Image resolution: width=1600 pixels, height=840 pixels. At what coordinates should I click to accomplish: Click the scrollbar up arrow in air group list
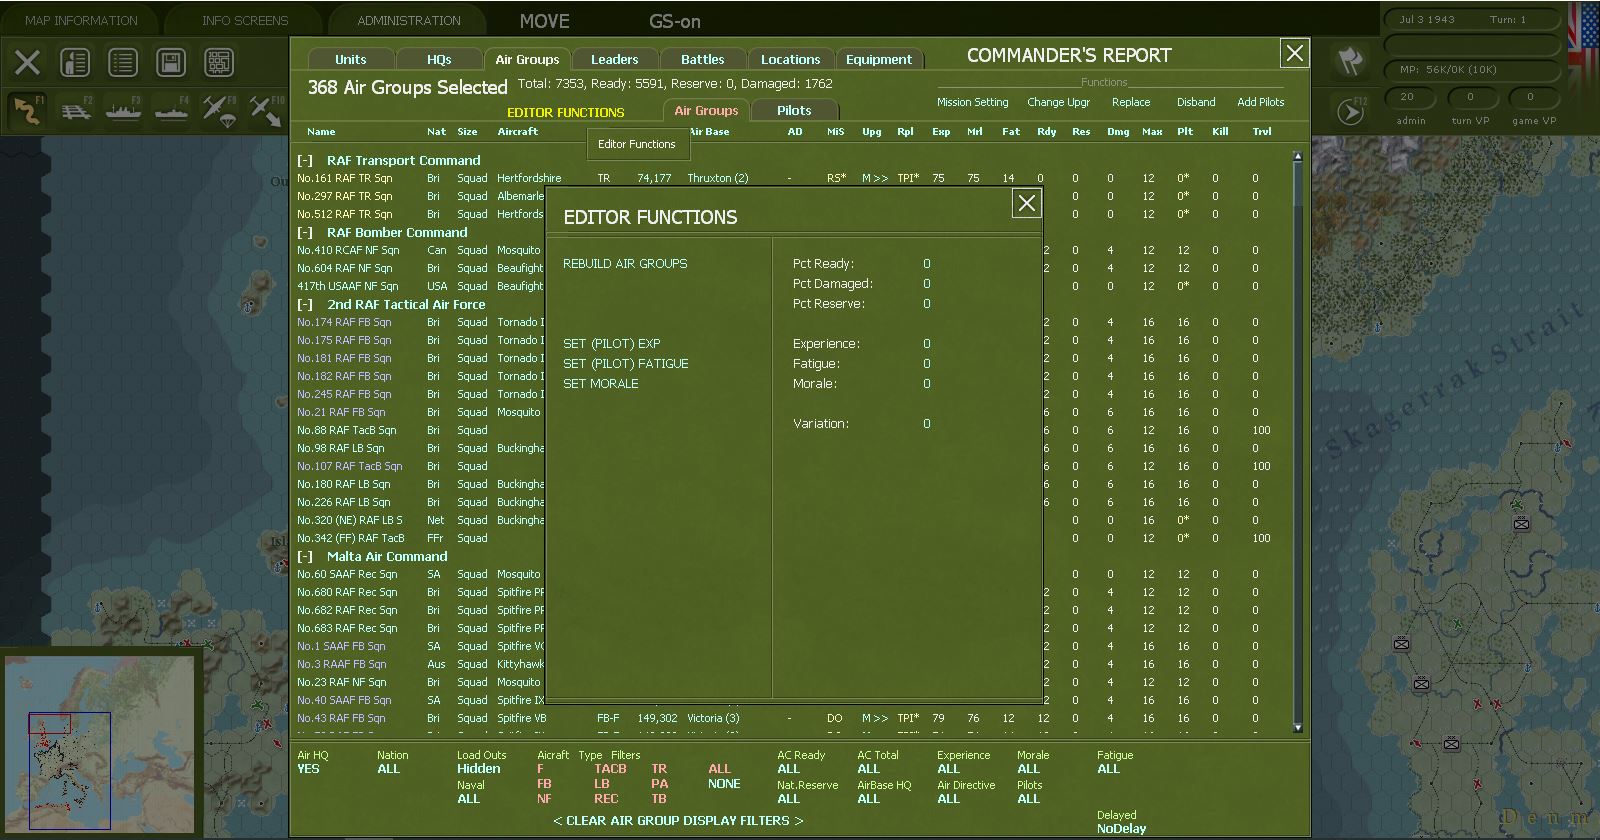1298,157
